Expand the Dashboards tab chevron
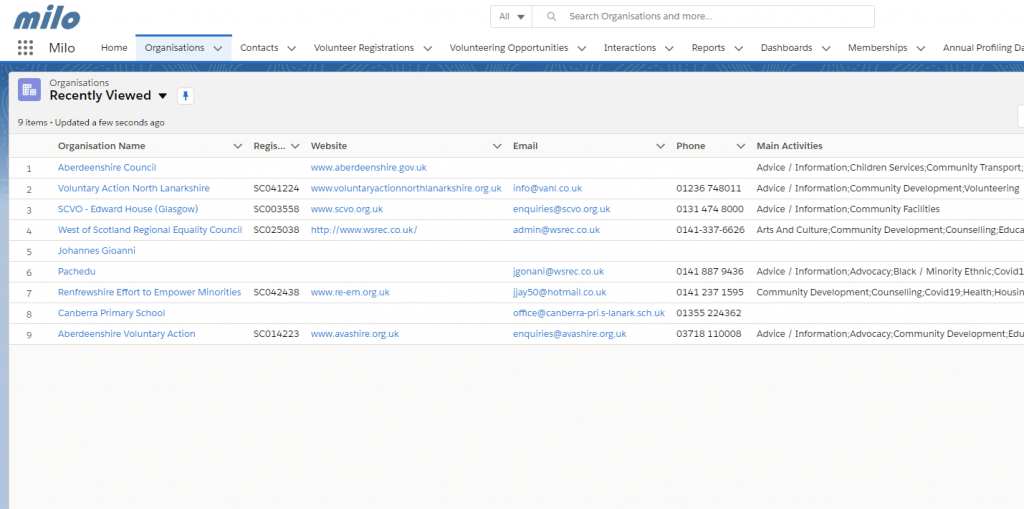 (x=826, y=48)
